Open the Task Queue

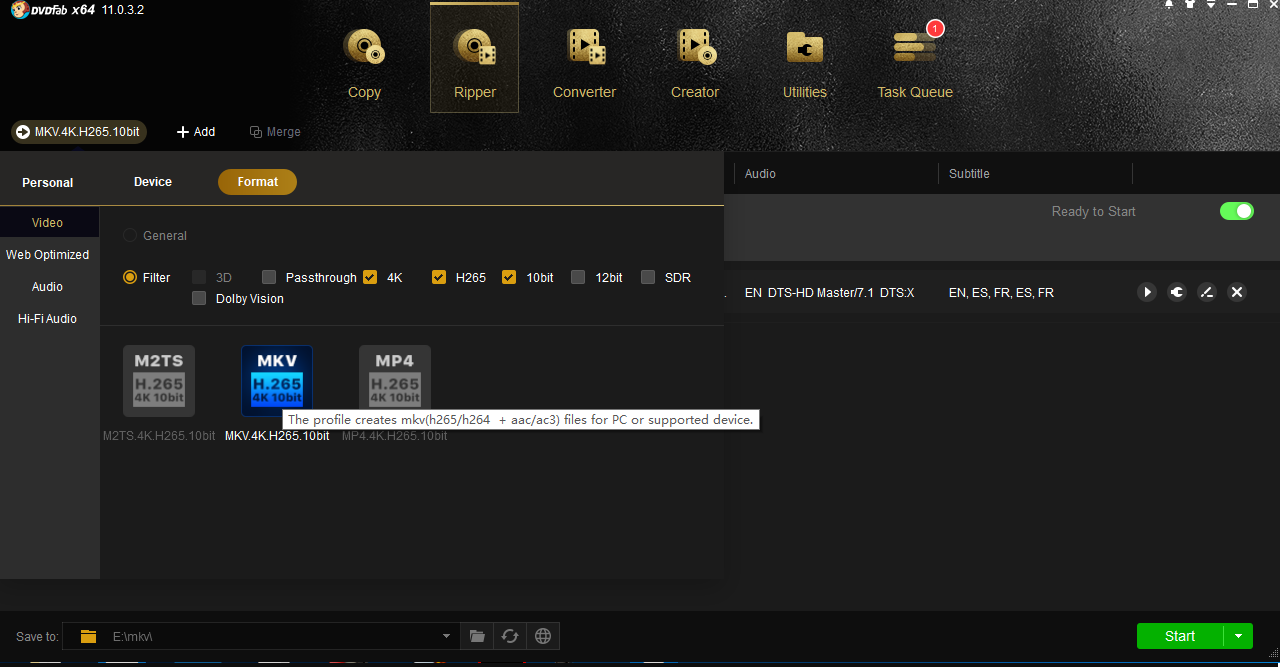pos(914,62)
